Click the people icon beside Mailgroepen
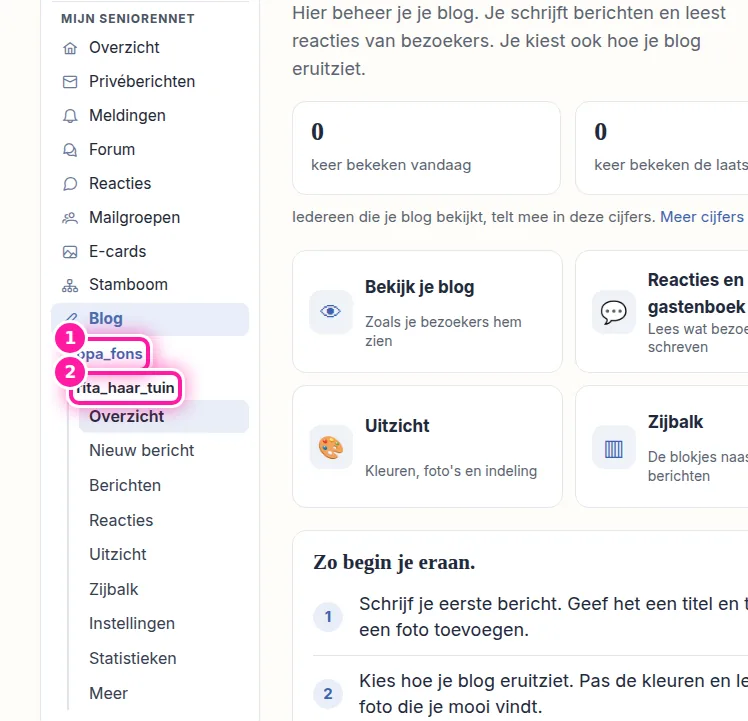This screenshot has width=748, height=721. coord(70,218)
